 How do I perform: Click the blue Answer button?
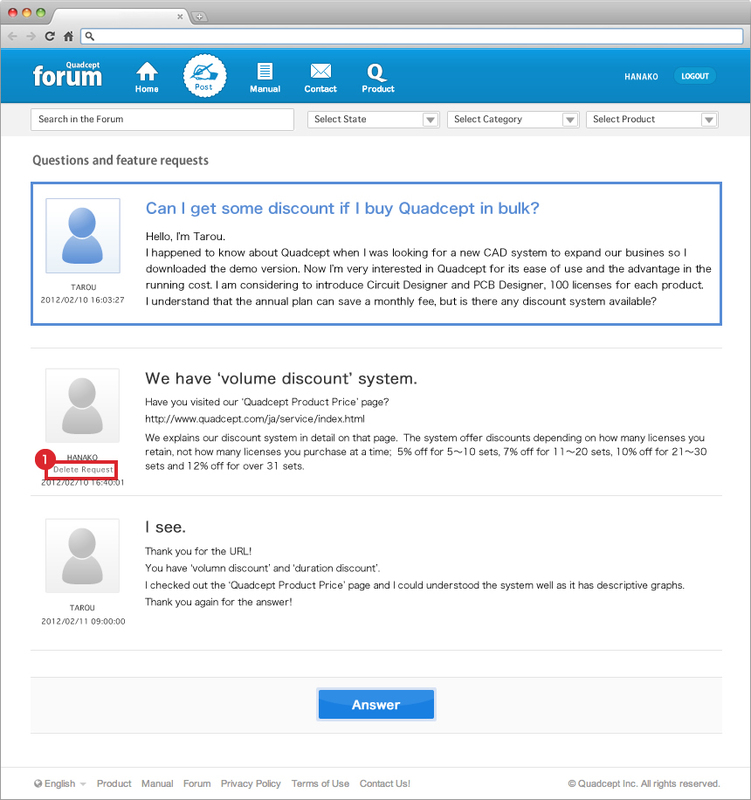pyautogui.click(x=375, y=705)
